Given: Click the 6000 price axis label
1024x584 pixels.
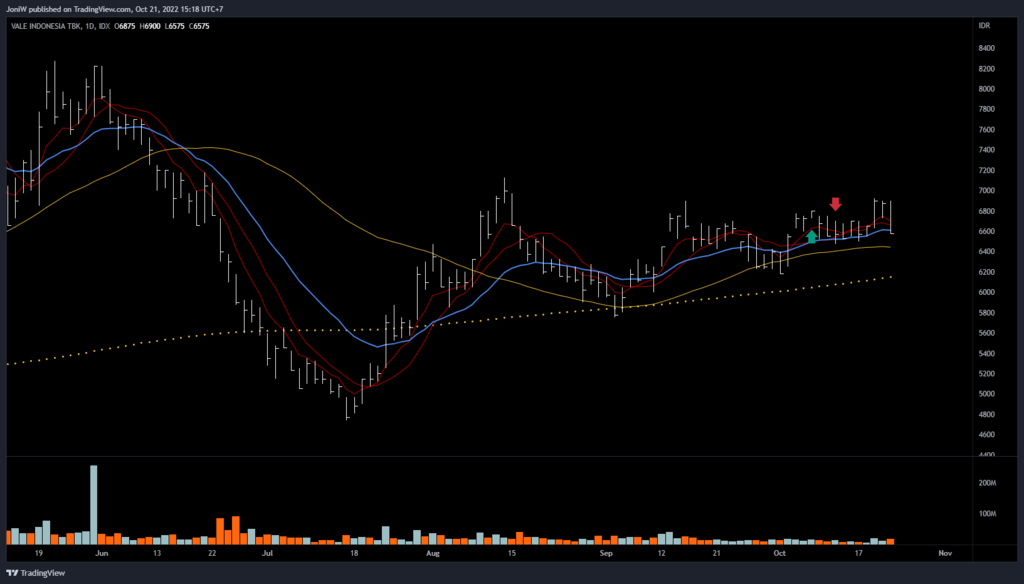Looking at the screenshot, I should click(x=986, y=292).
